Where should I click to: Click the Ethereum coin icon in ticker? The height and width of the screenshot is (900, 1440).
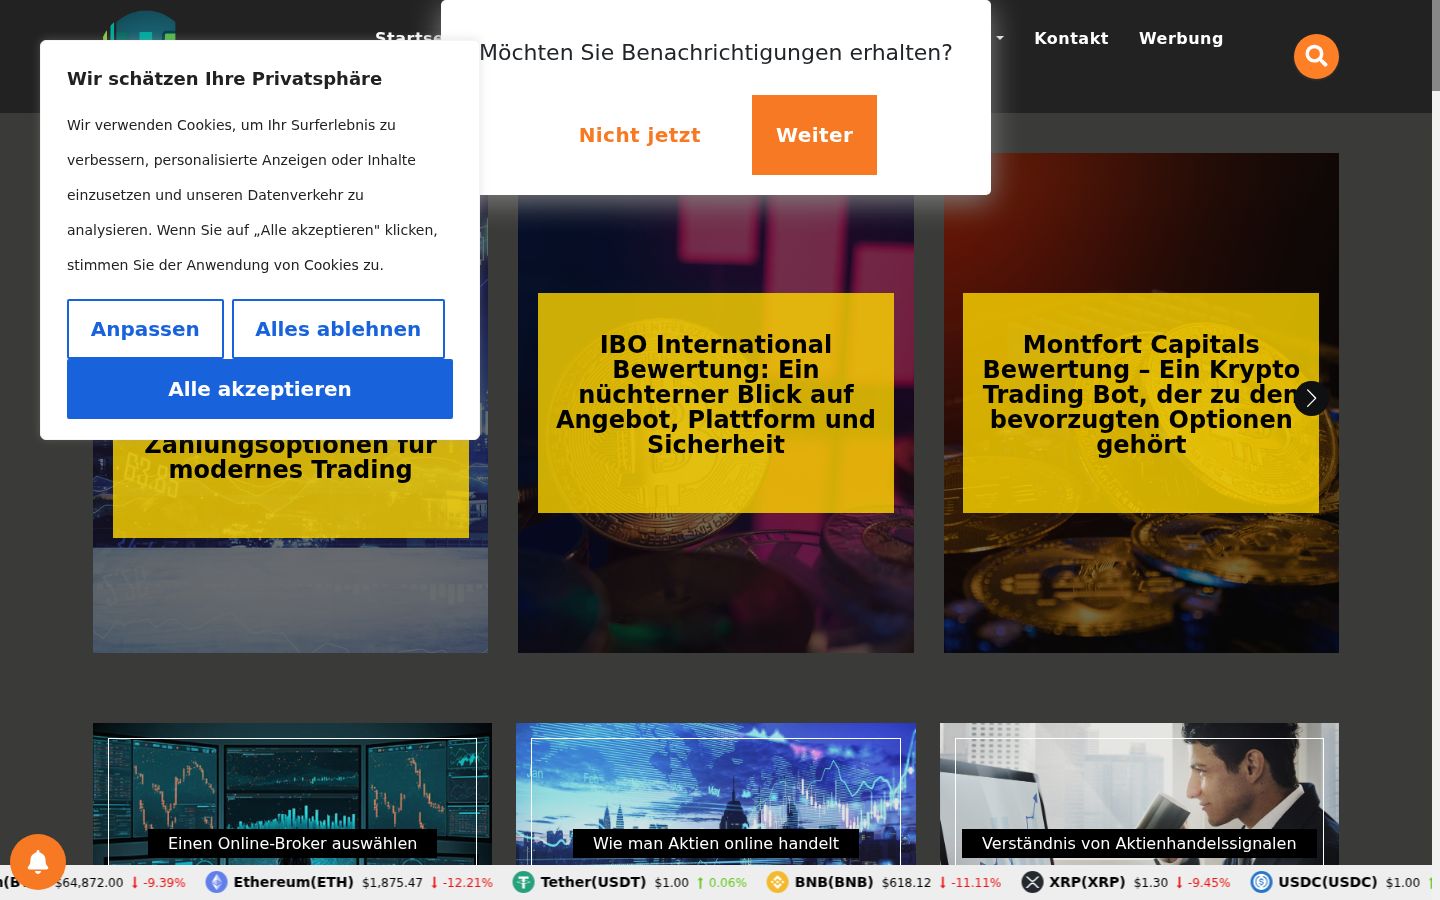217,882
